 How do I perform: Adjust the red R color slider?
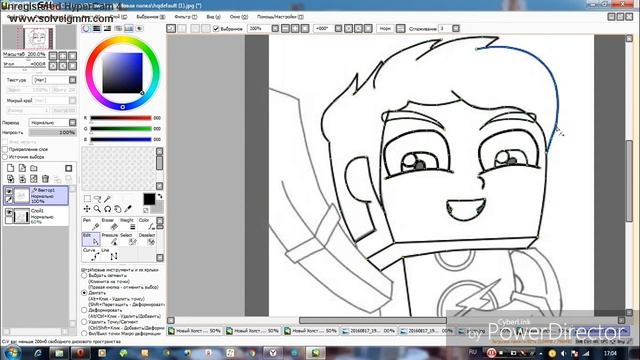[121, 118]
